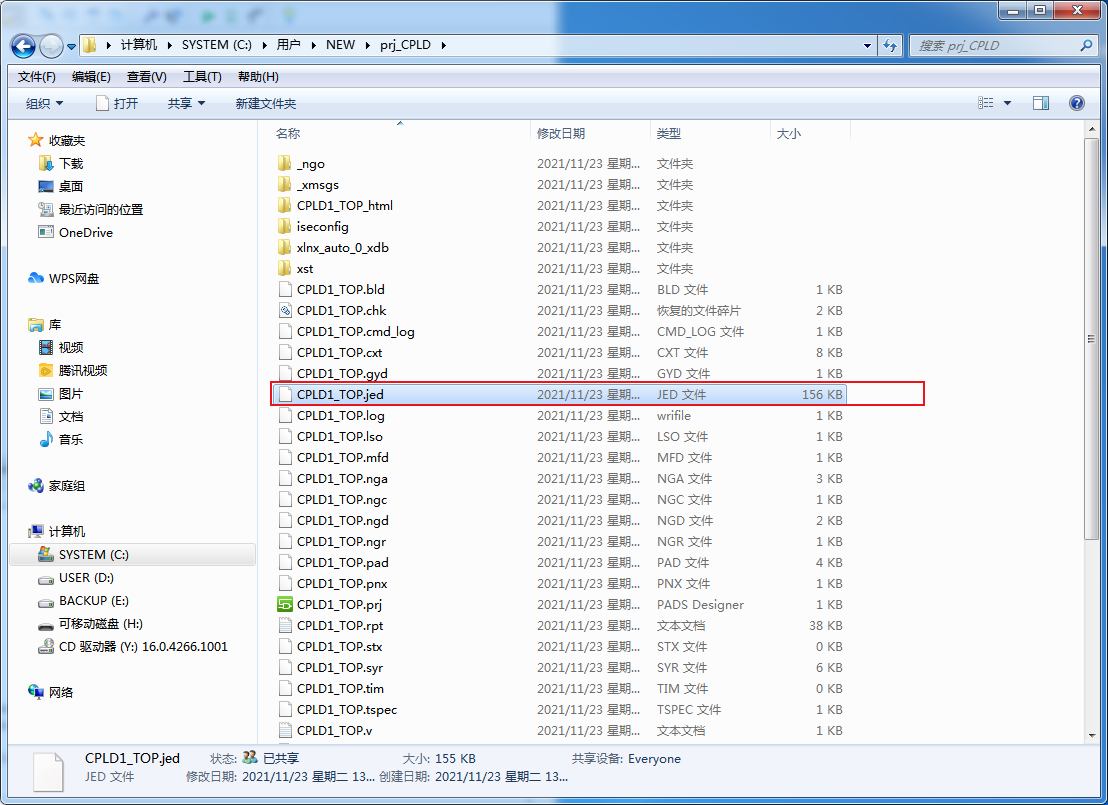The image size is (1108, 805).
Task: Open the address bar history dropdown
Action: coord(866,46)
